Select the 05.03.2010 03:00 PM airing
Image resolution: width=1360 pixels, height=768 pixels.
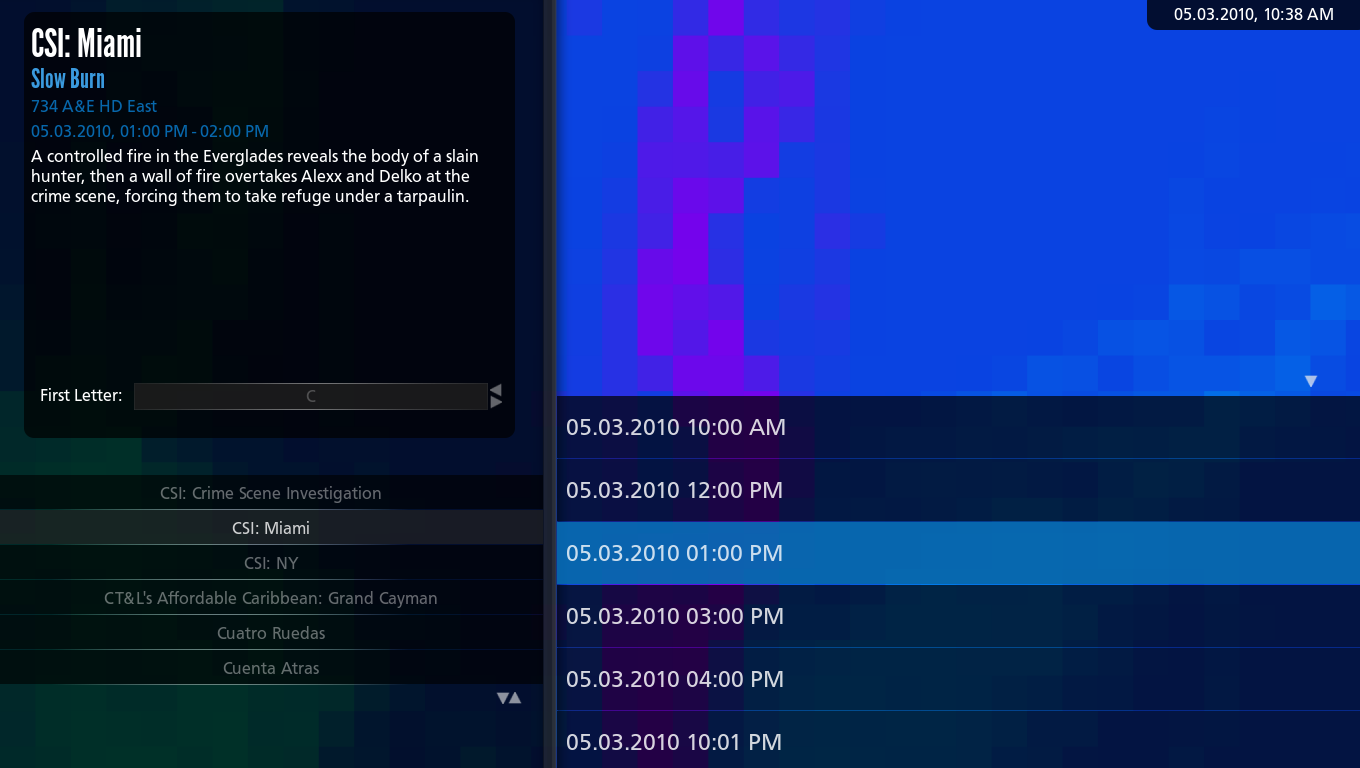[x=958, y=616]
